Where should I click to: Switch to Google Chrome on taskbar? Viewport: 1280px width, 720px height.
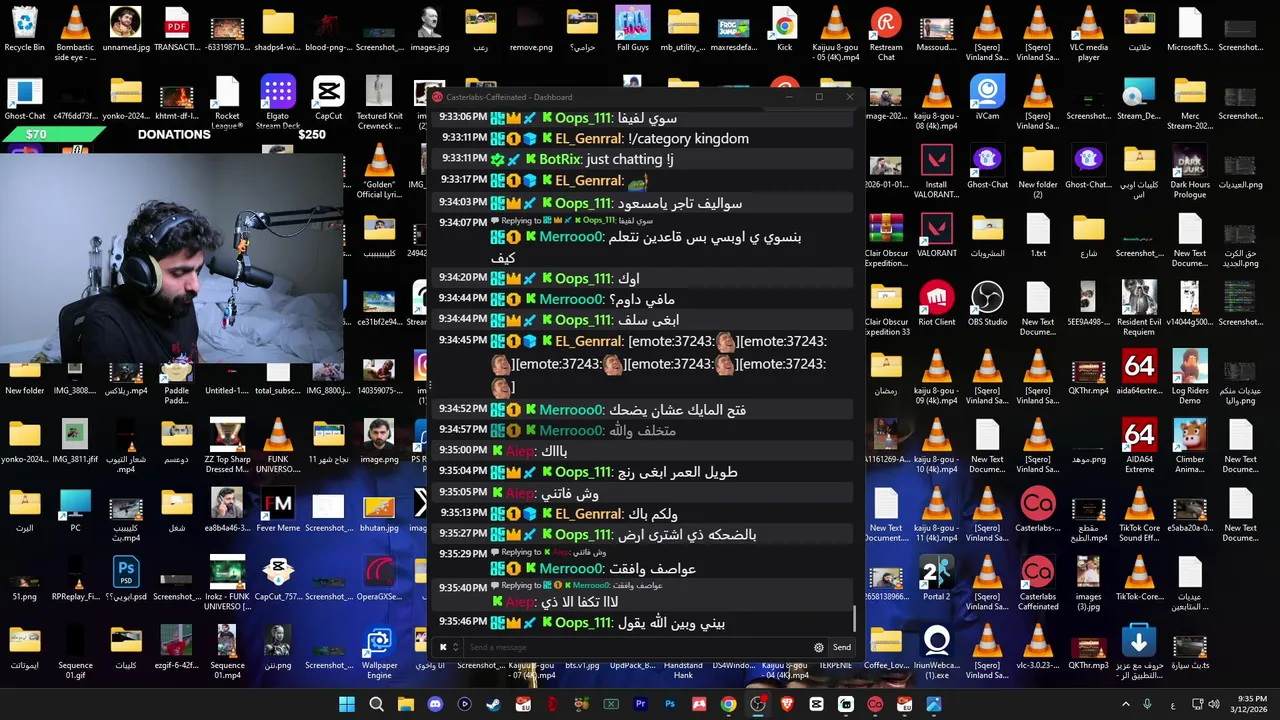(728, 704)
